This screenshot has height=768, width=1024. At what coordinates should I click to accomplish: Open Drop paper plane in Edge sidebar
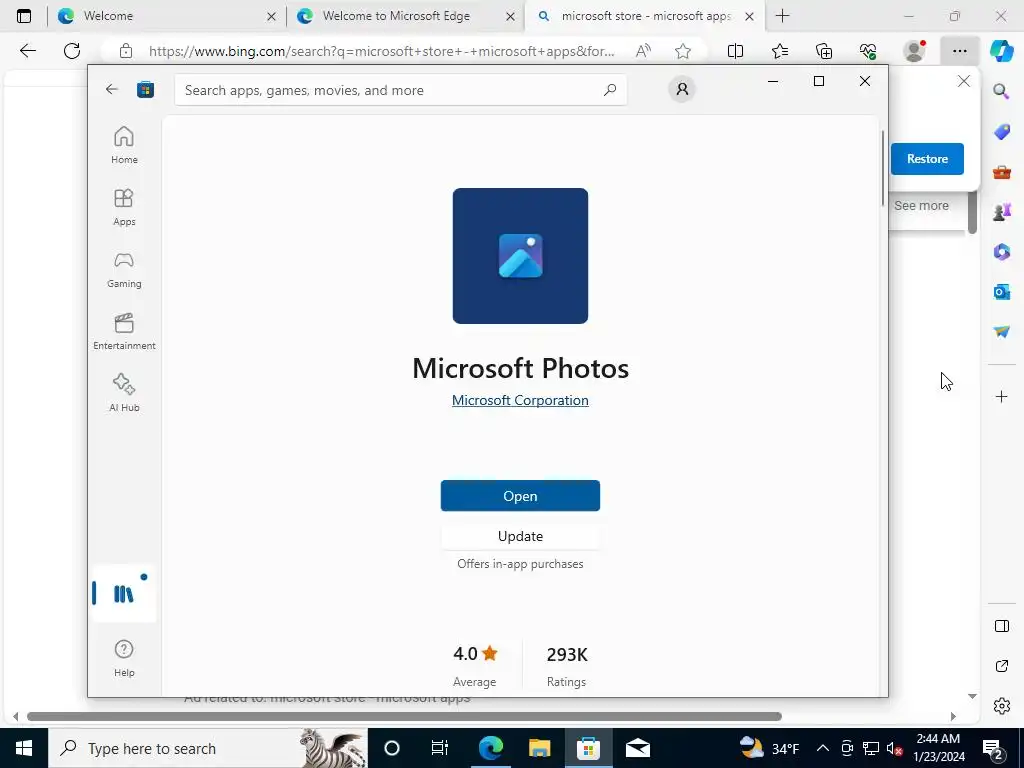click(x=1001, y=332)
